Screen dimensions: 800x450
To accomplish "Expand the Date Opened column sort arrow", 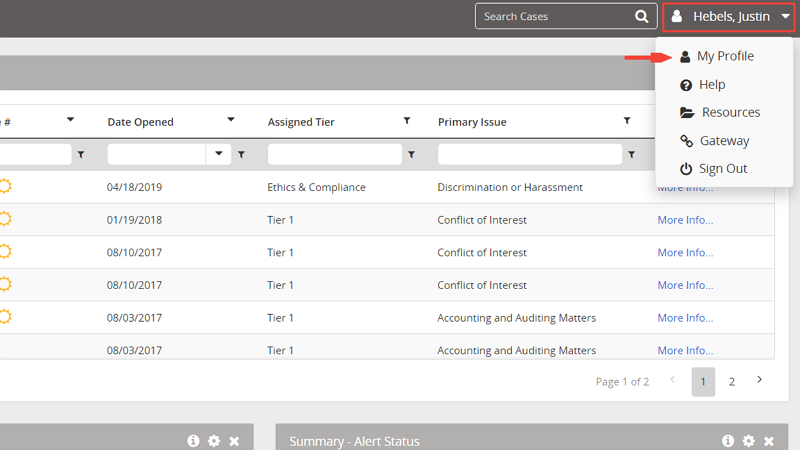I will coord(231,121).
